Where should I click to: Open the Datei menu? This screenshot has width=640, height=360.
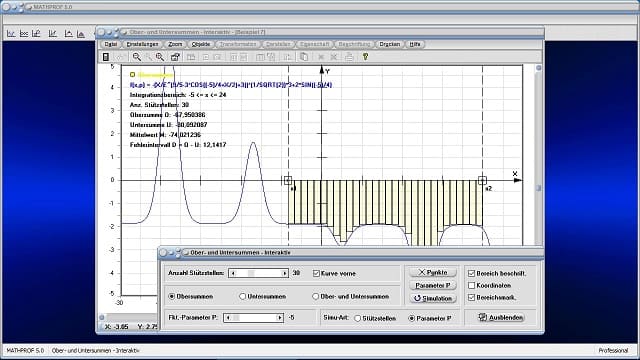coord(111,44)
